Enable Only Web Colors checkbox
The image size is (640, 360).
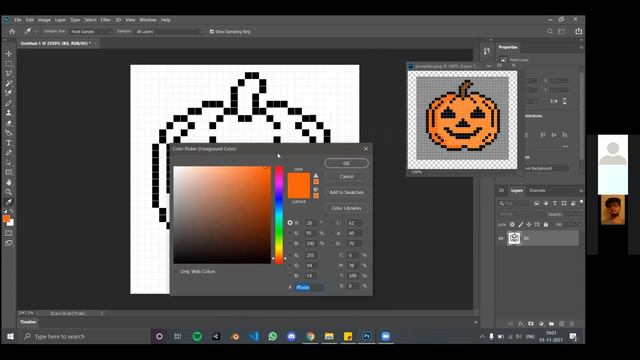point(176,271)
